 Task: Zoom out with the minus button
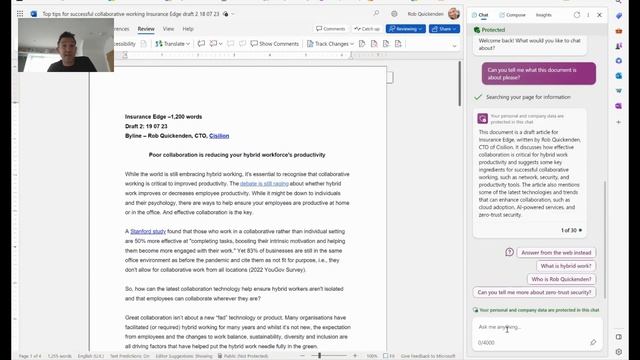302,356
